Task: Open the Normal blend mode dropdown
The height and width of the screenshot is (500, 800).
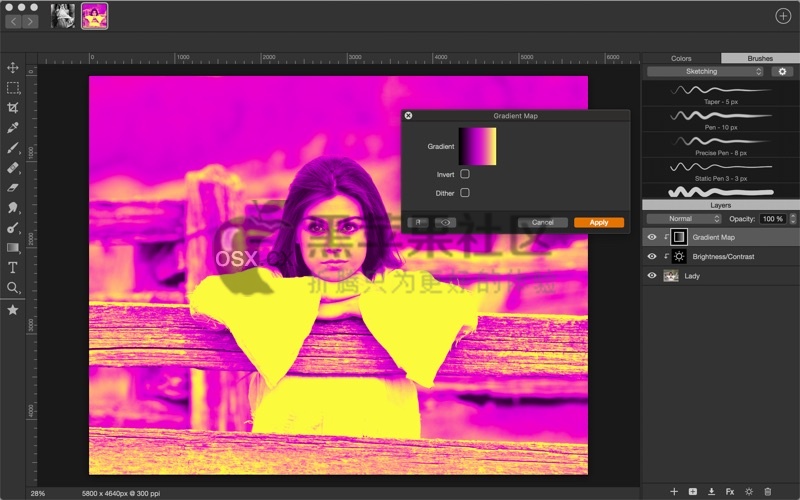Action: [x=684, y=218]
